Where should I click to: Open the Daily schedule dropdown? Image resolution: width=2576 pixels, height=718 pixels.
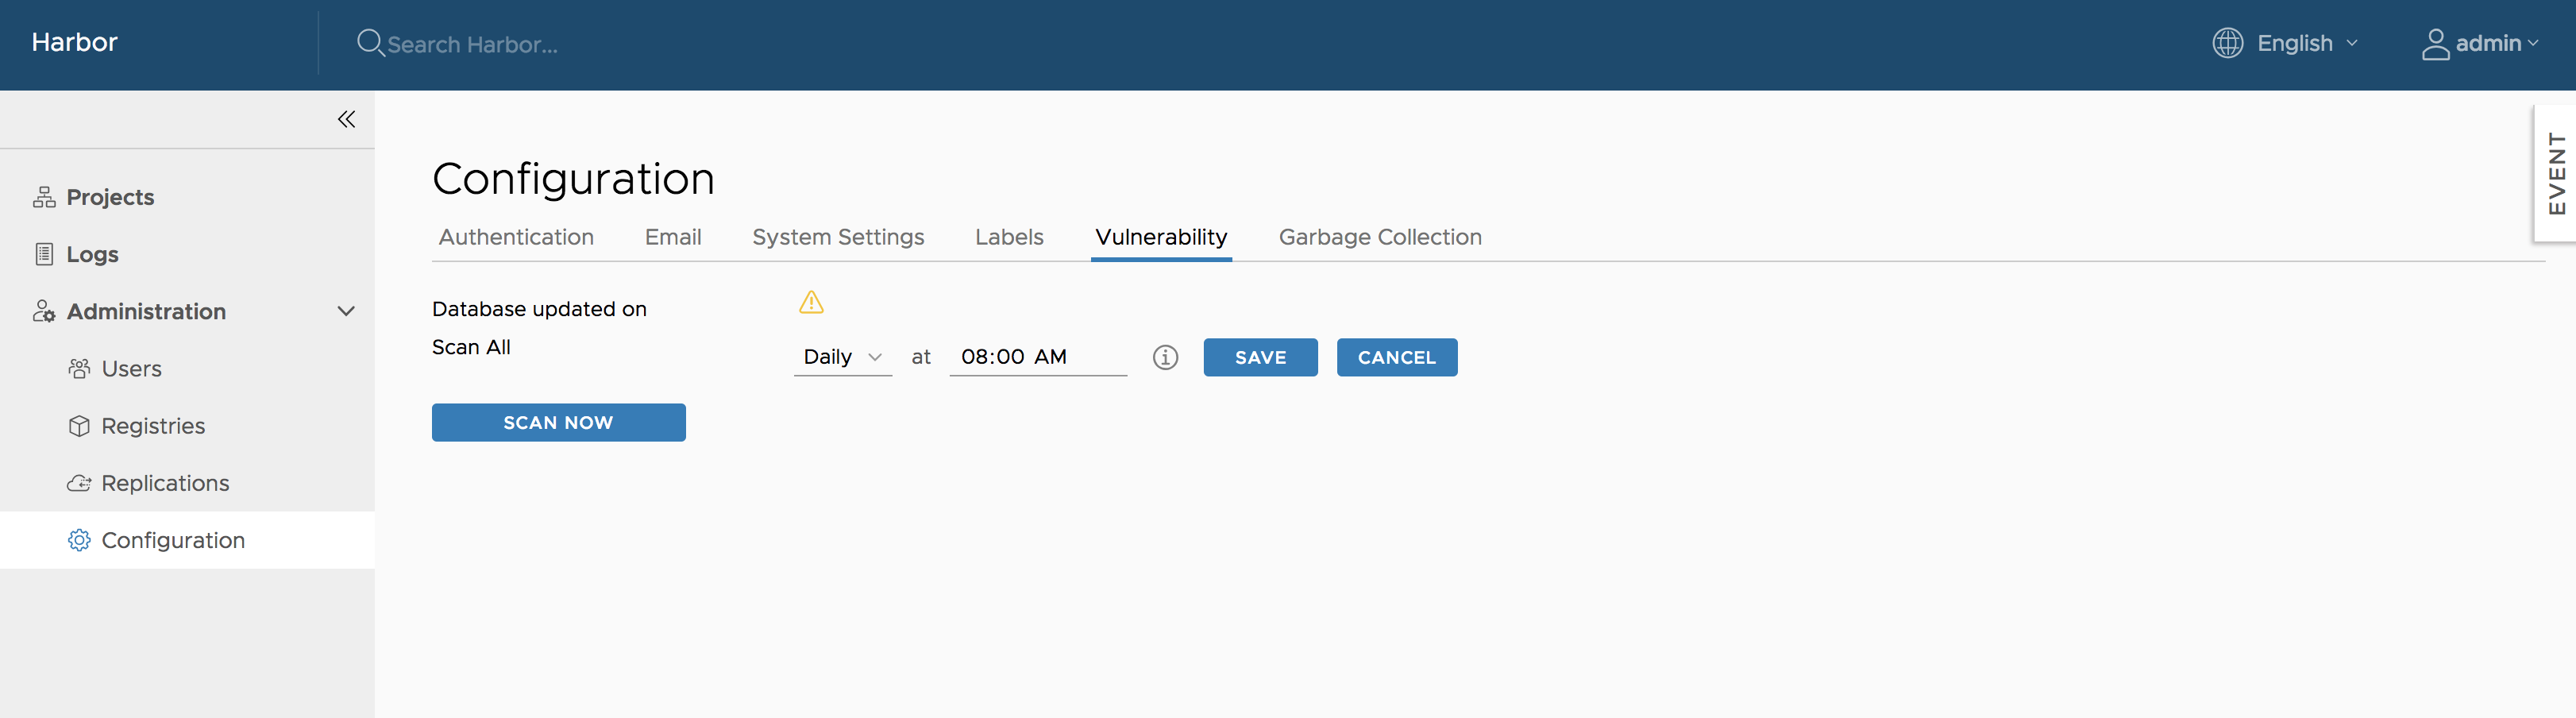[842, 357]
